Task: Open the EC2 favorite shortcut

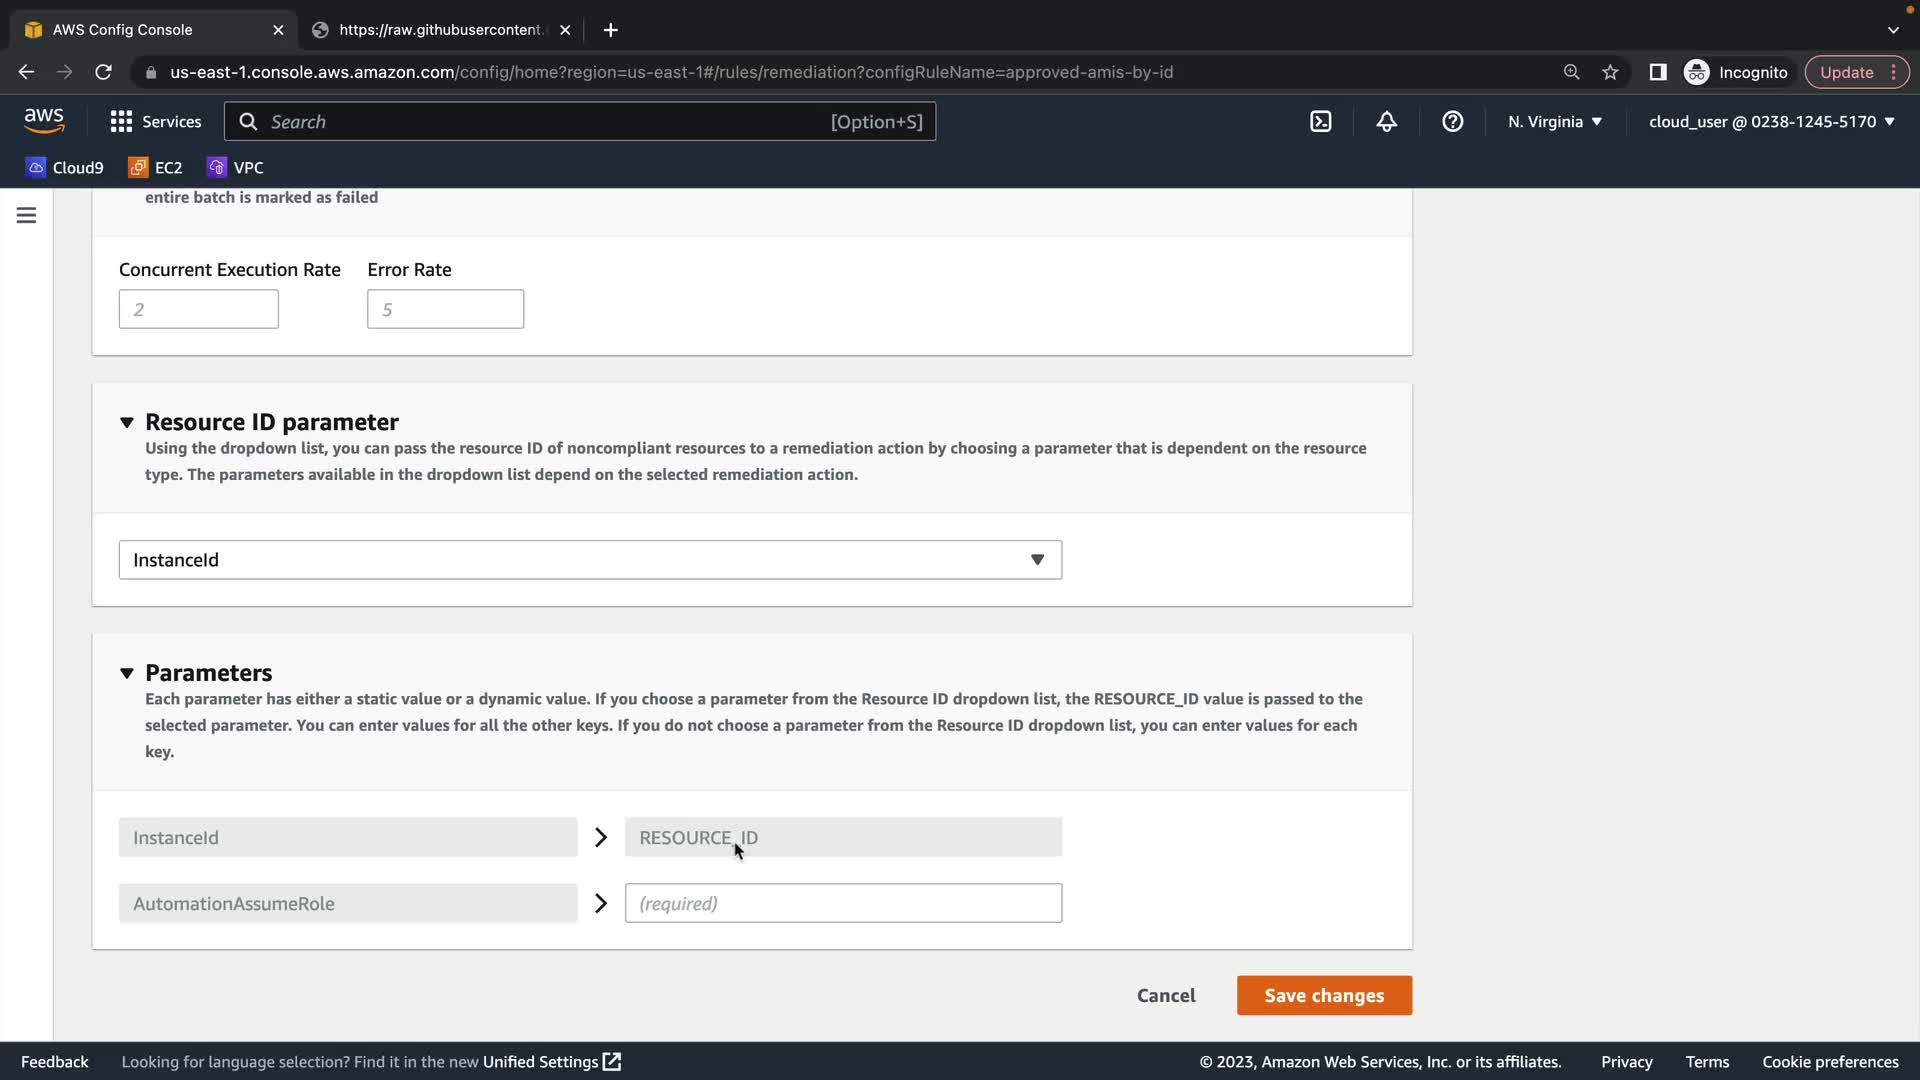Action: 155,168
